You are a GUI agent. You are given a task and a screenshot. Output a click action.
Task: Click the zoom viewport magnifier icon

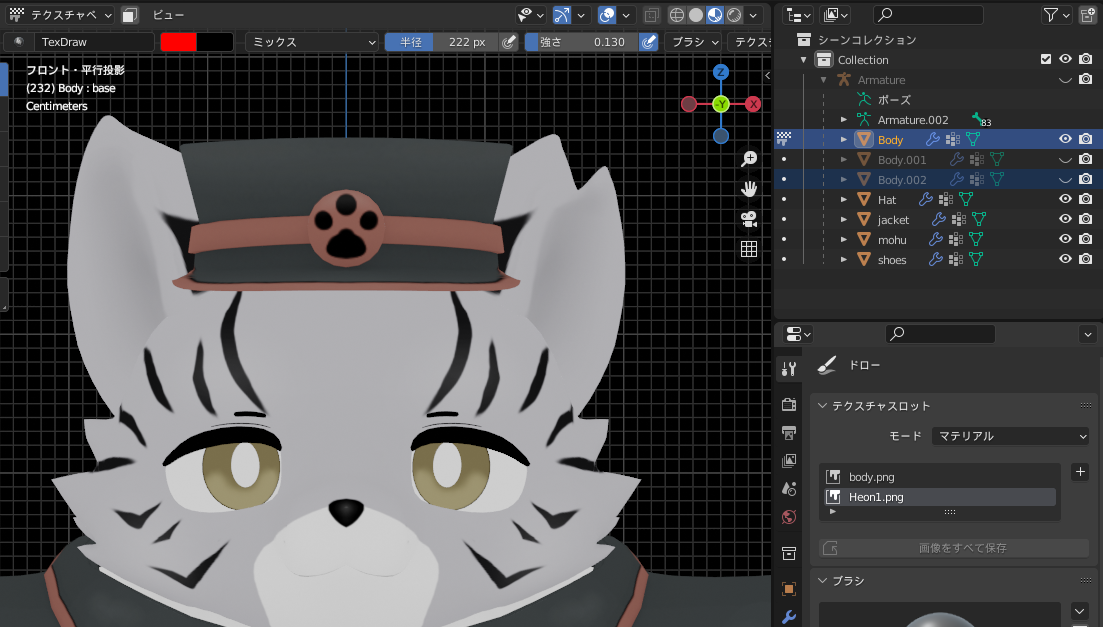point(749,158)
